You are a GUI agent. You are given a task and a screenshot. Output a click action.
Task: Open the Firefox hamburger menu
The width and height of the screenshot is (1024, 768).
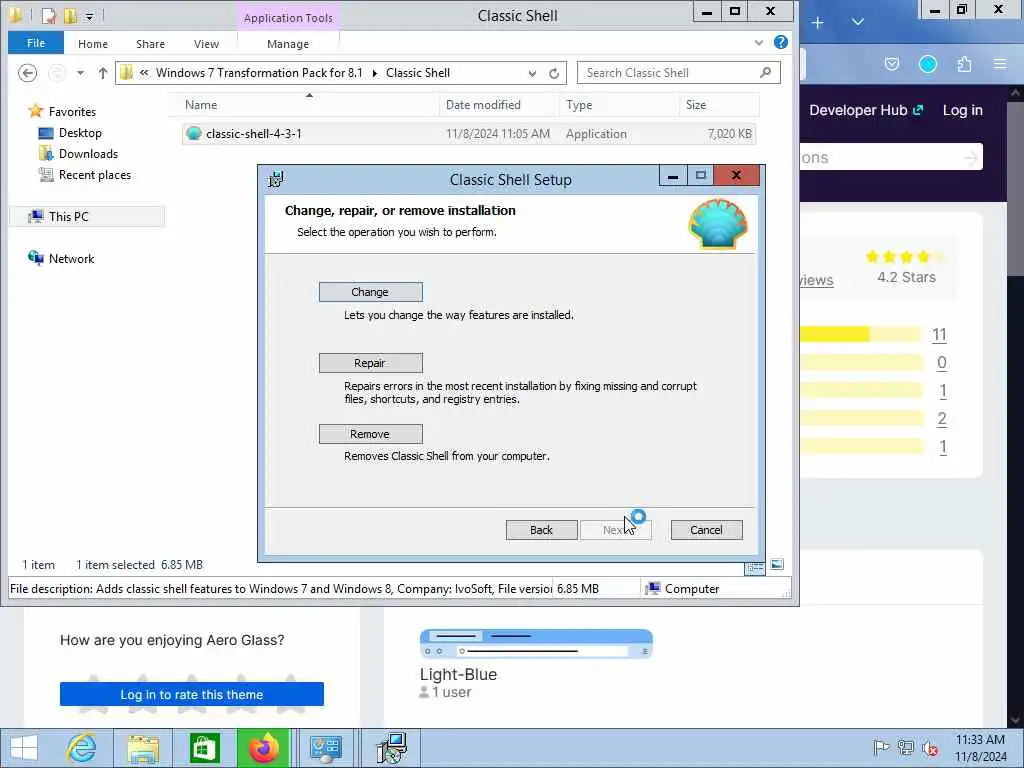click(1000, 64)
